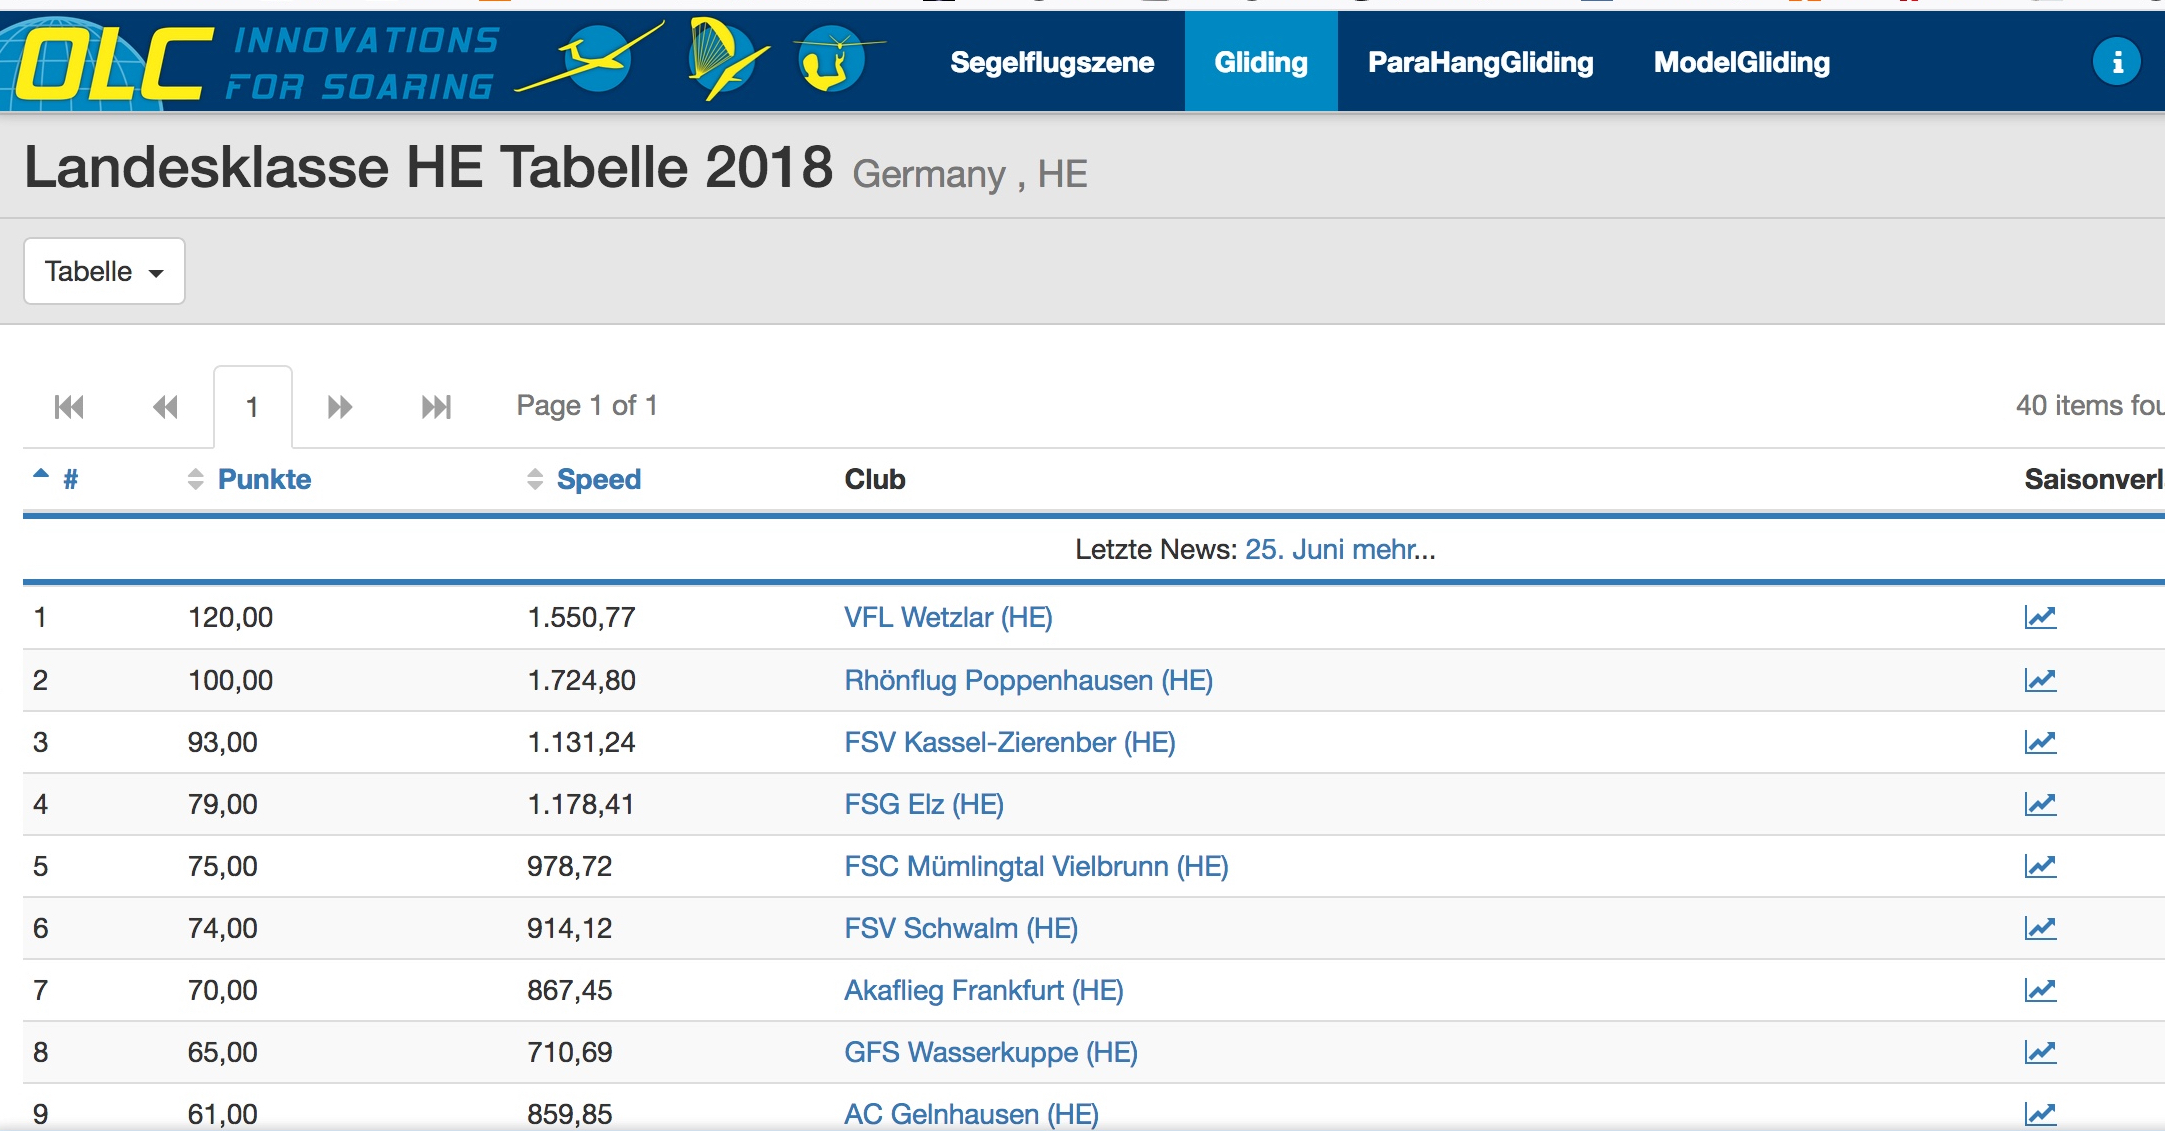The height and width of the screenshot is (1131, 2165).
Task: Open the Tabelle dropdown
Action: pos(104,271)
